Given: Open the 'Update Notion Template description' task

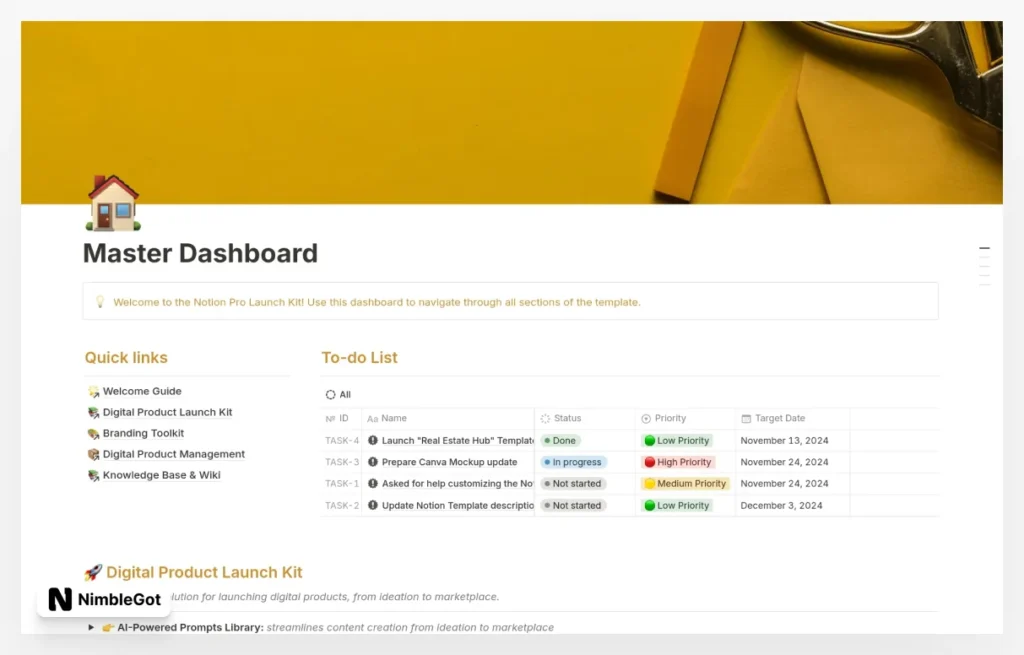Looking at the screenshot, I should (x=457, y=505).
